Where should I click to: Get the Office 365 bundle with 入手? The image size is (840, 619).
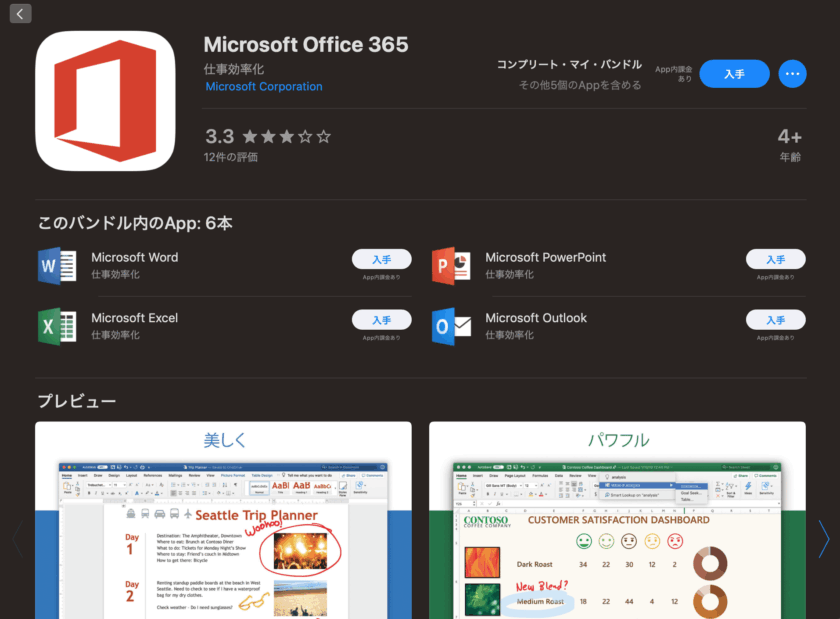734,74
